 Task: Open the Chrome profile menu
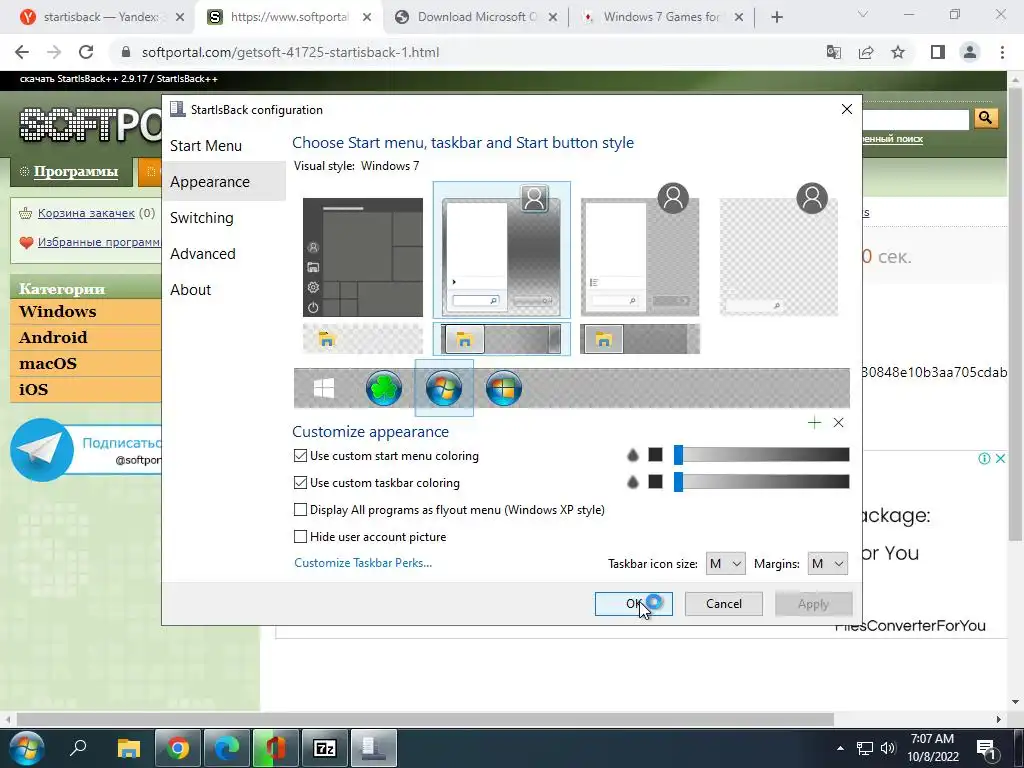[970, 52]
